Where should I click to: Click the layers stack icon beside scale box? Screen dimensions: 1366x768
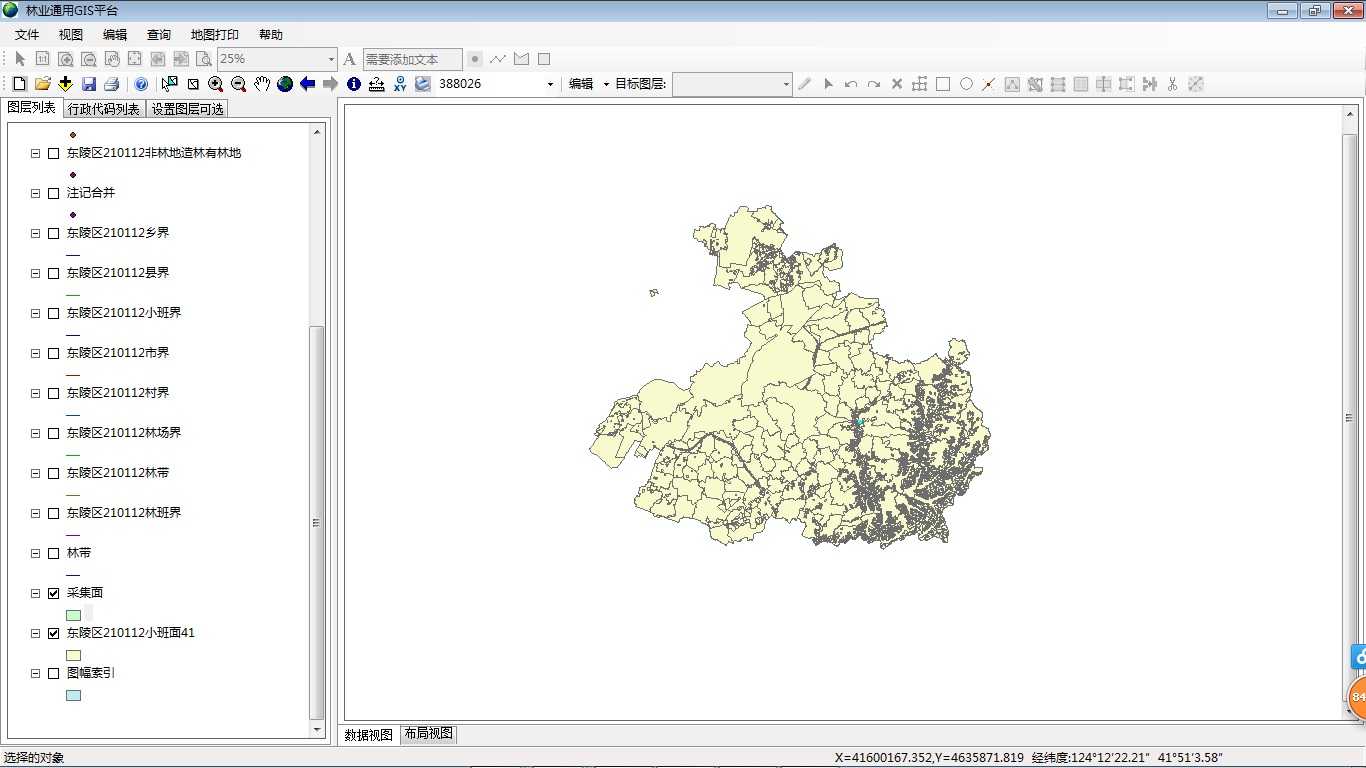(x=423, y=84)
